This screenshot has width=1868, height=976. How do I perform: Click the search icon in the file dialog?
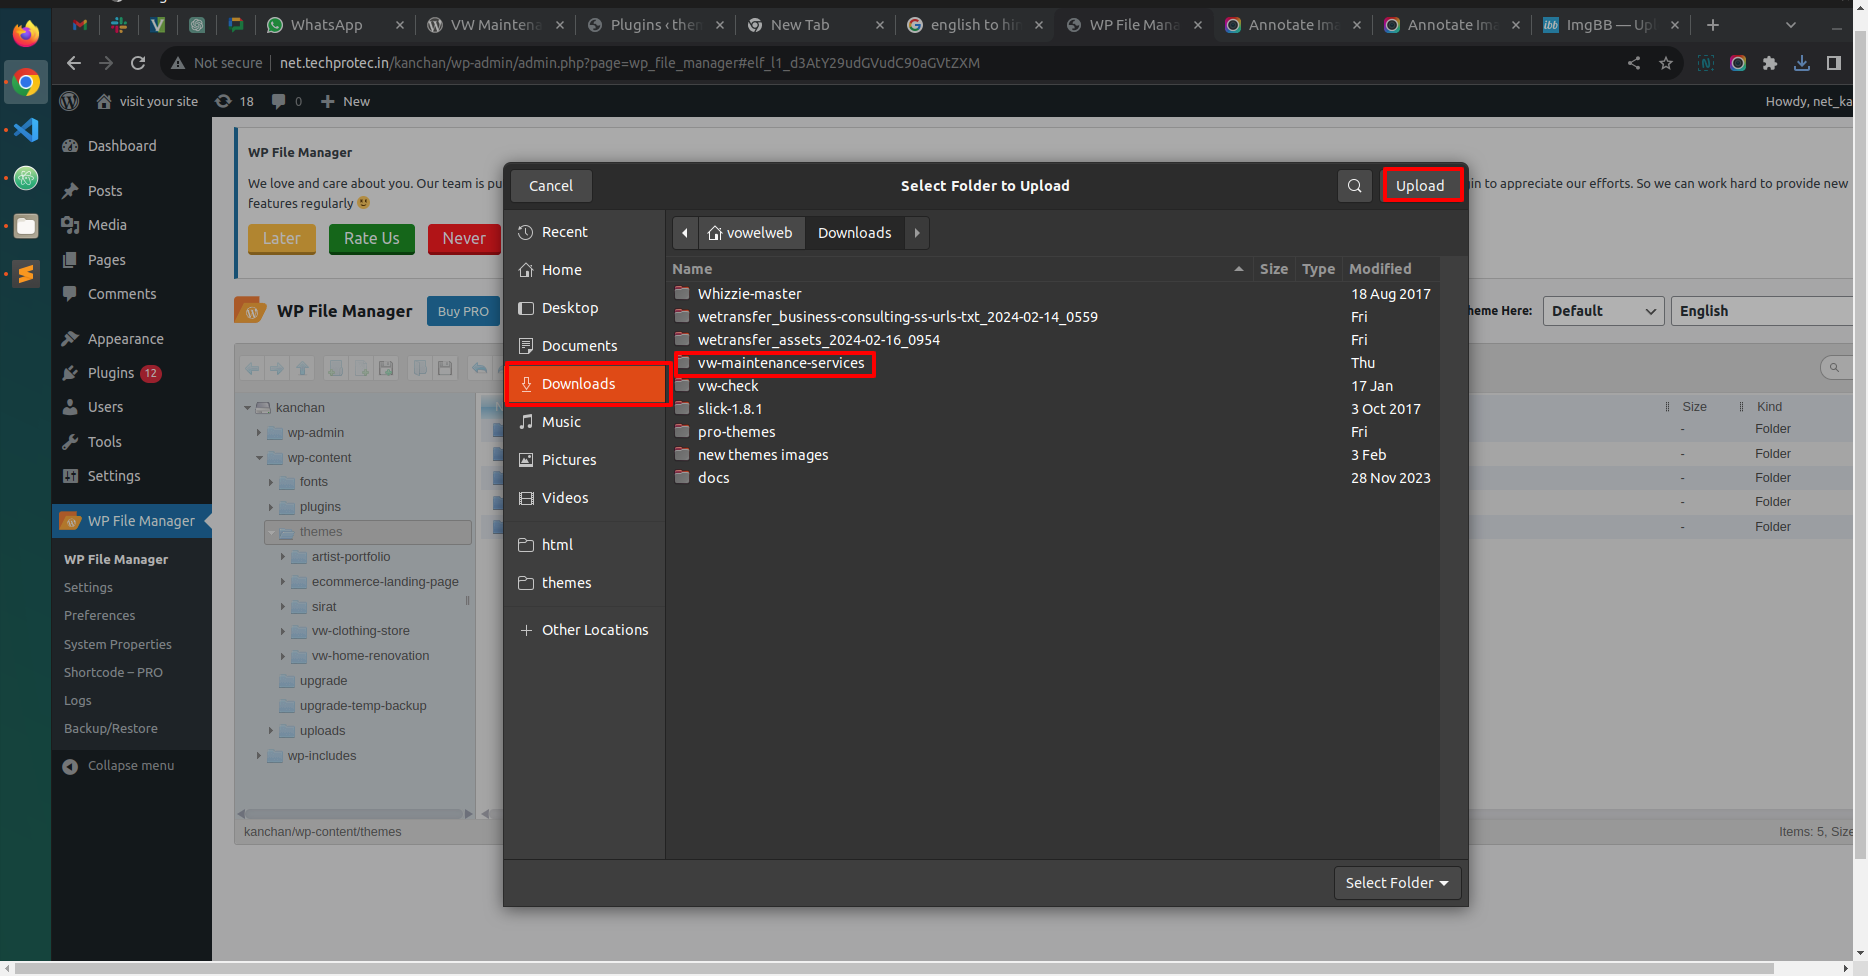pos(1355,186)
